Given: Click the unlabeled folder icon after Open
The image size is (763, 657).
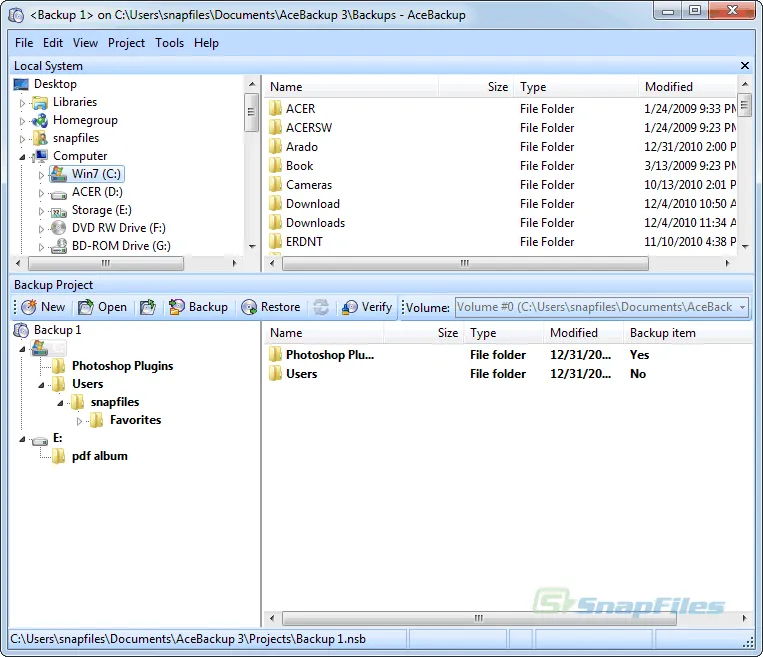Looking at the screenshot, I should click(148, 307).
